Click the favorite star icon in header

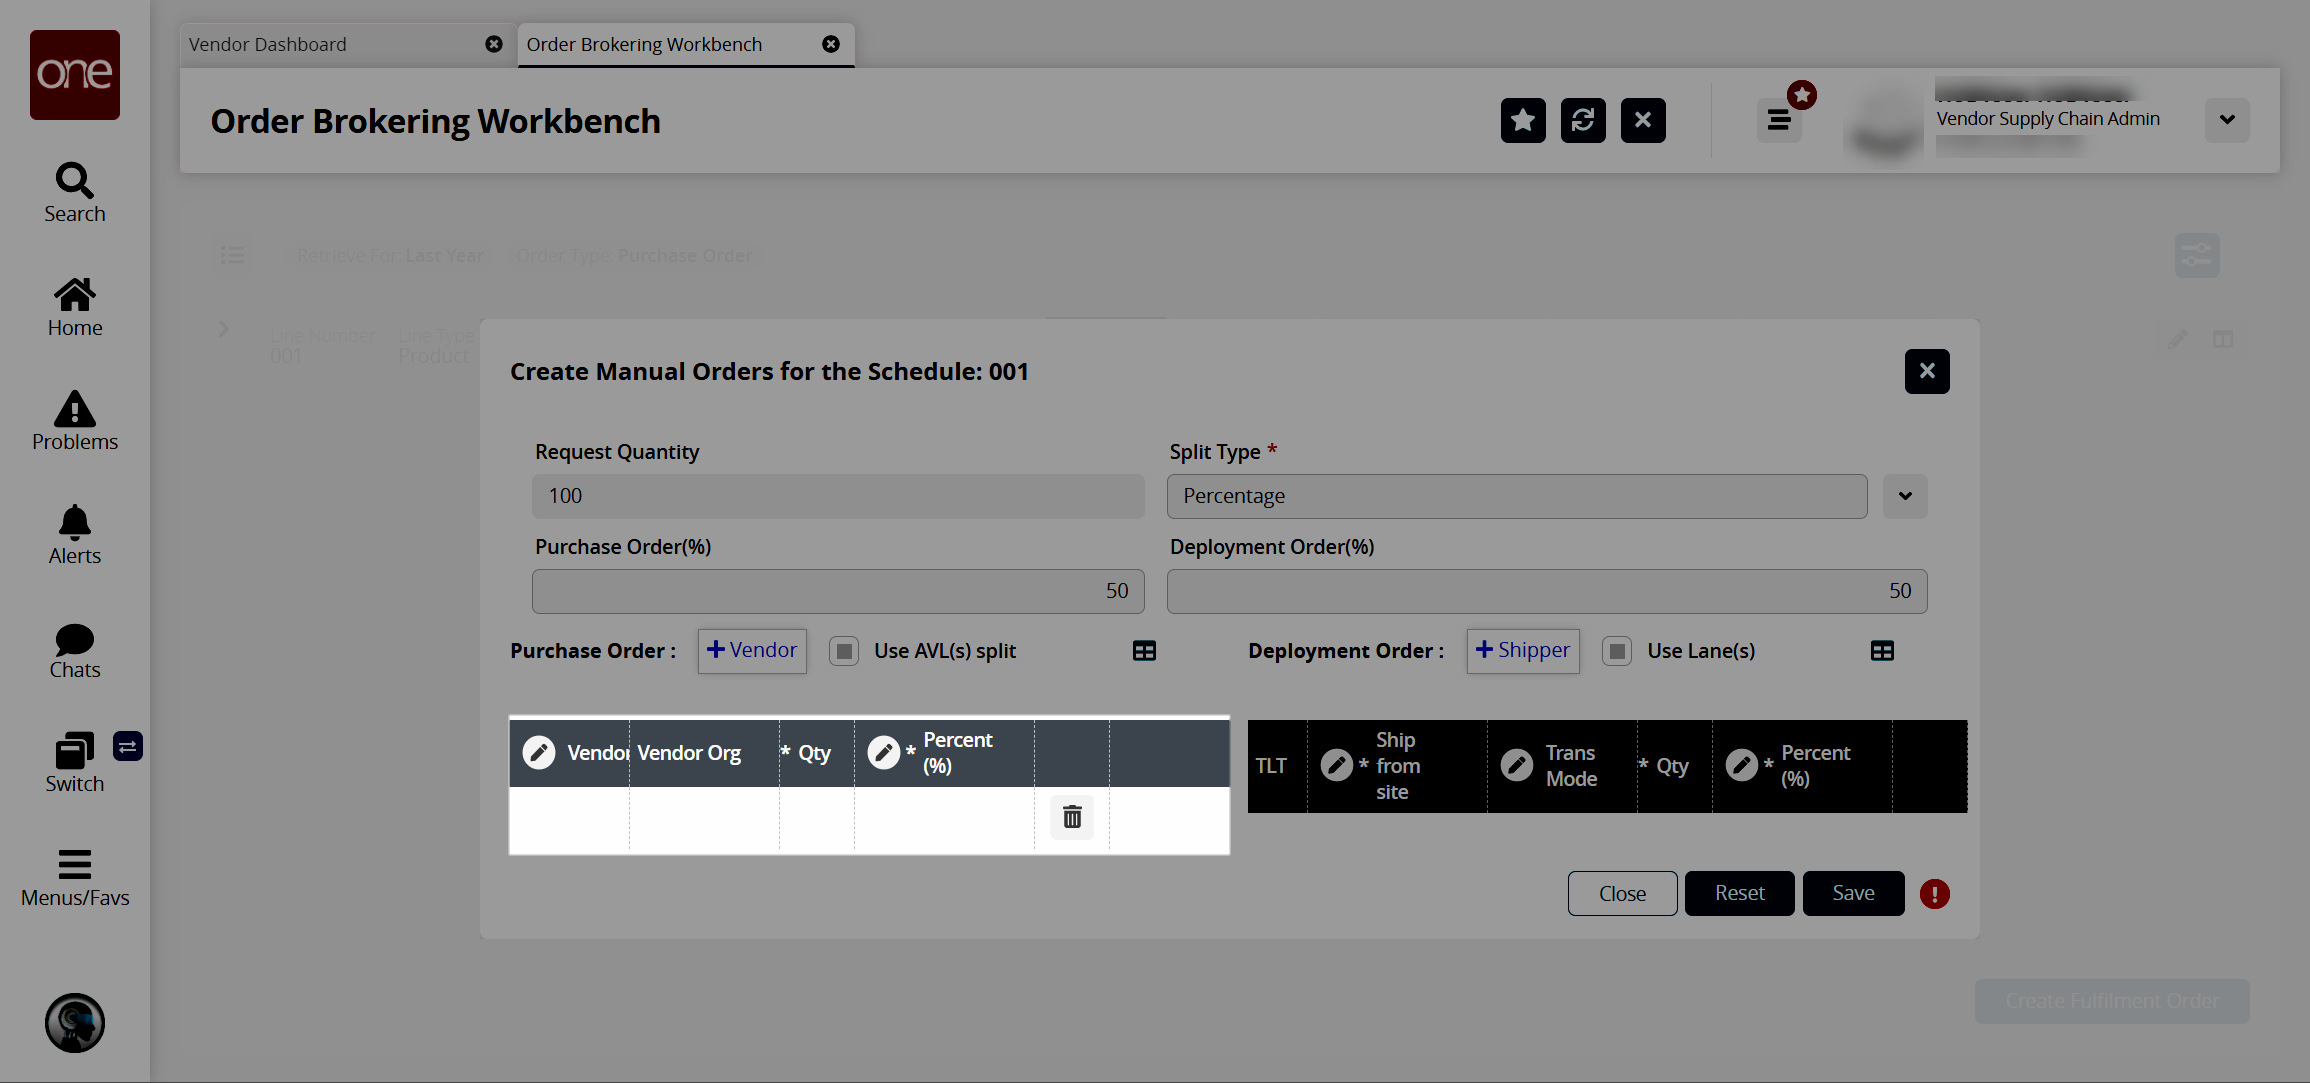(1522, 121)
